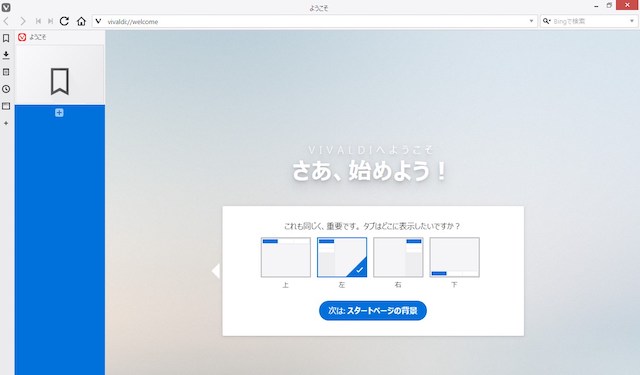Go to the previous welcome step arrow

[x=216, y=271]
